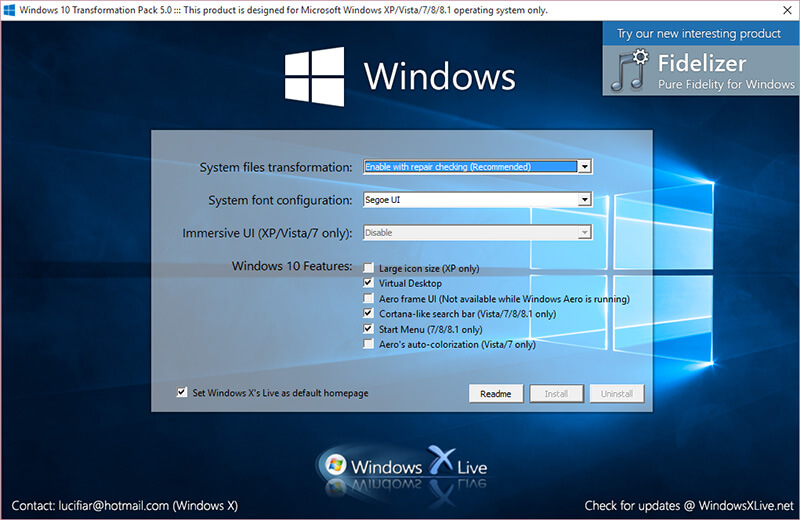Click the Uninstall button
Image resolution: width=800 pixels, height=520 pixels.
click(x=617, y=393)
